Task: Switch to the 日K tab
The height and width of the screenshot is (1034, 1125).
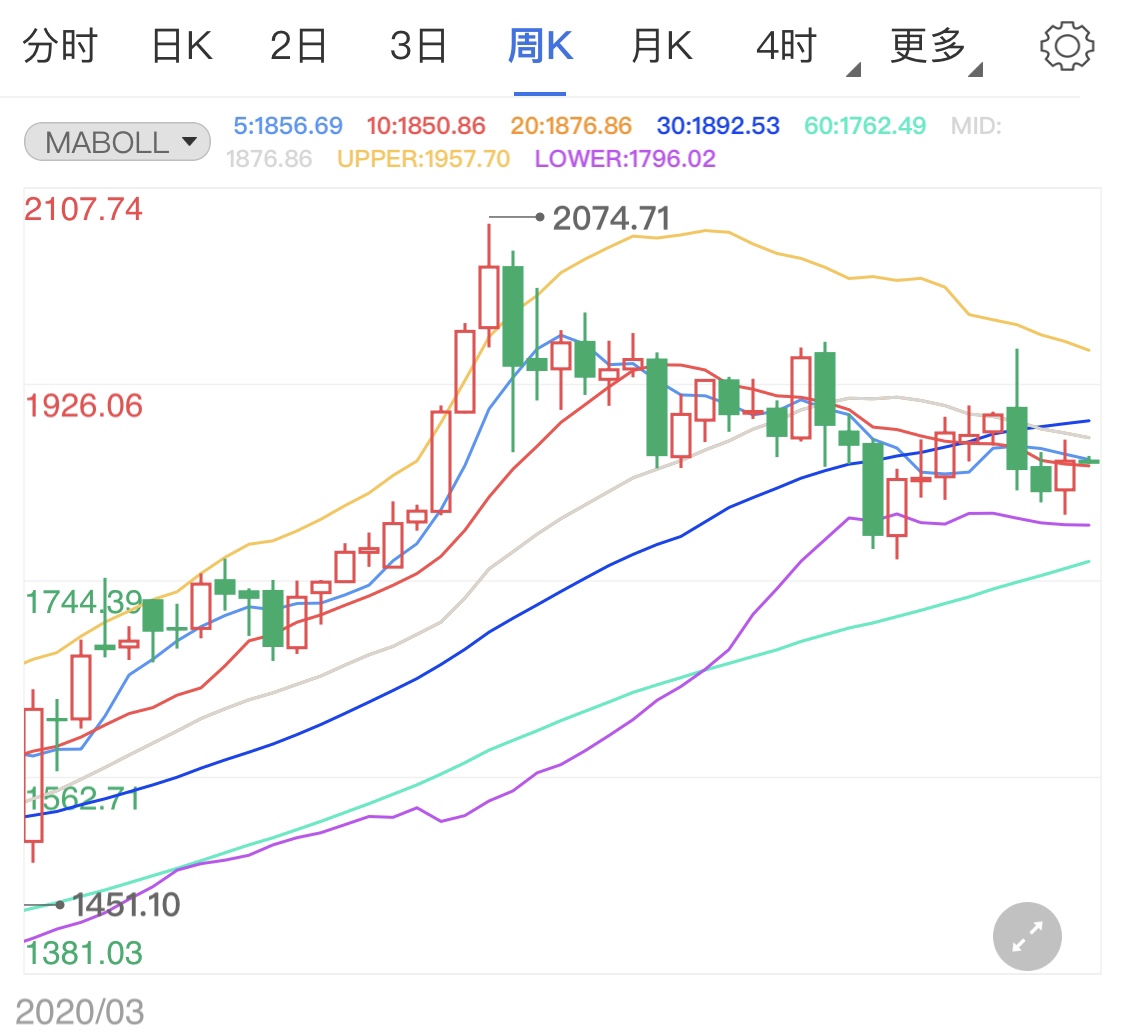Action: pos(182,46)
